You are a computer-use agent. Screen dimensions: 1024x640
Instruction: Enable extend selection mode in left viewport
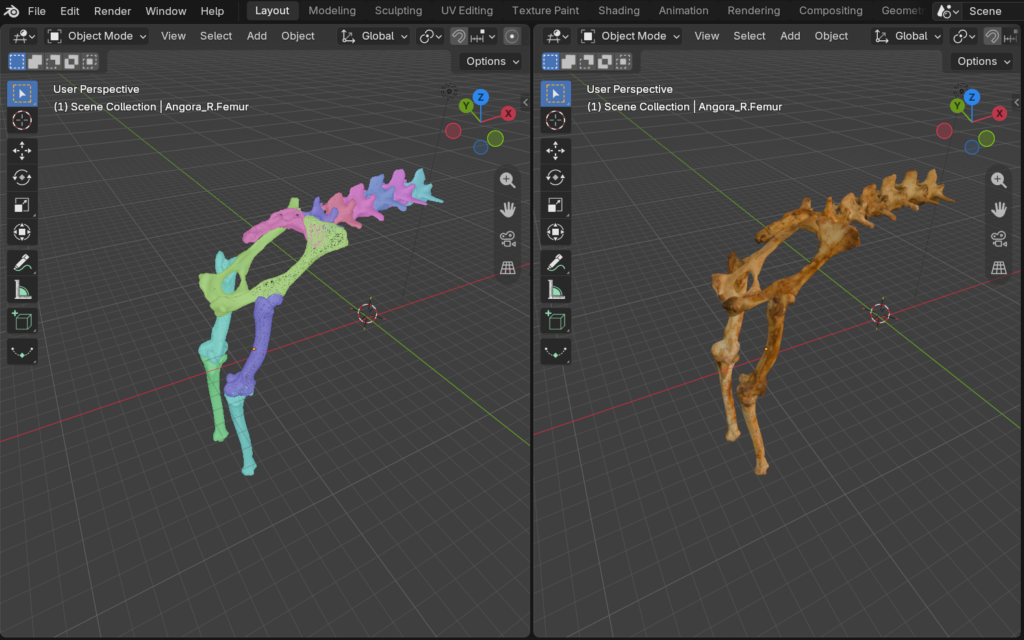pos(35,61)
